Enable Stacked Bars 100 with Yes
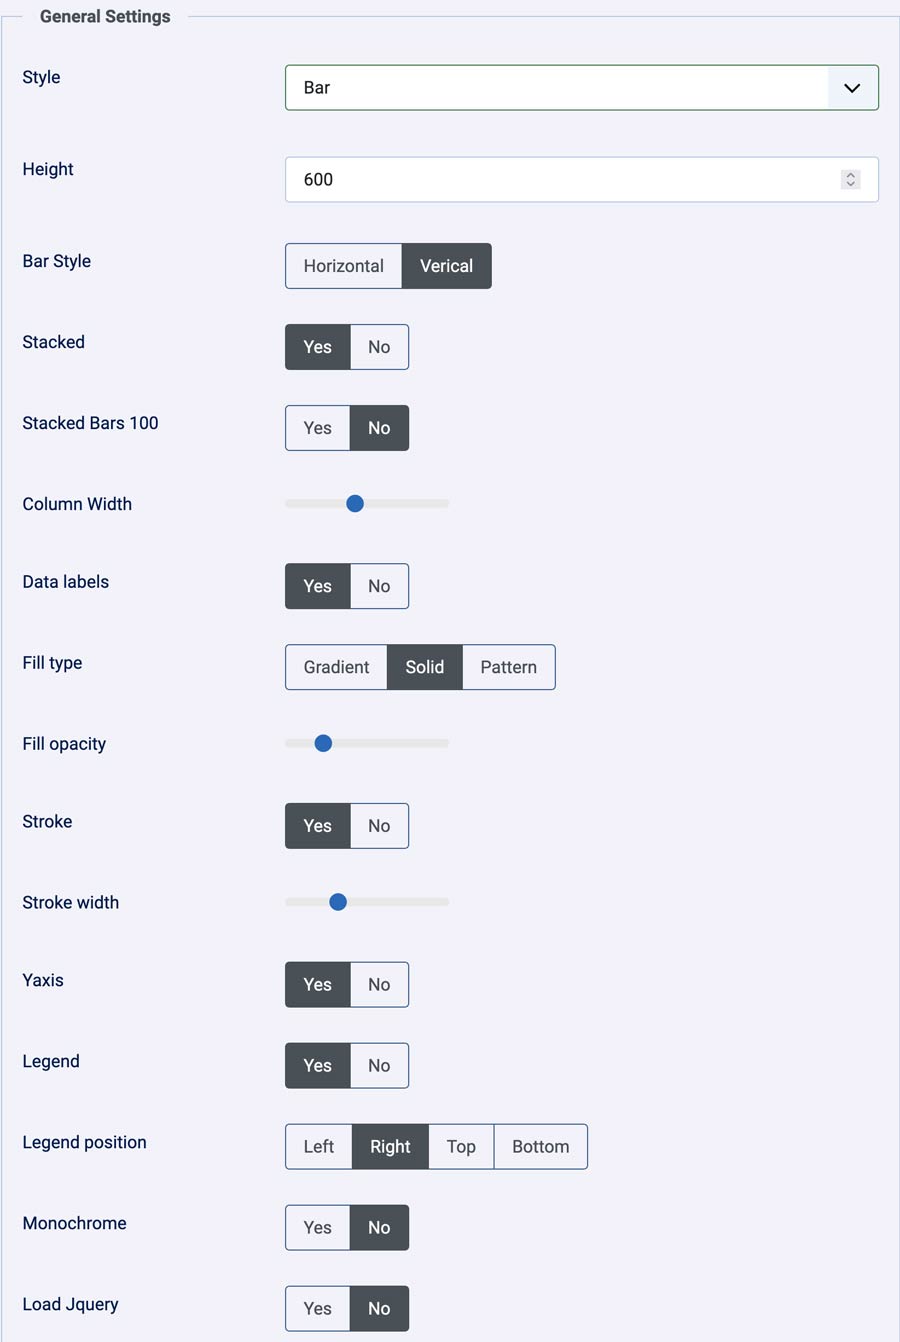This screenshot has height=1342, width=900. pos(317,428)
